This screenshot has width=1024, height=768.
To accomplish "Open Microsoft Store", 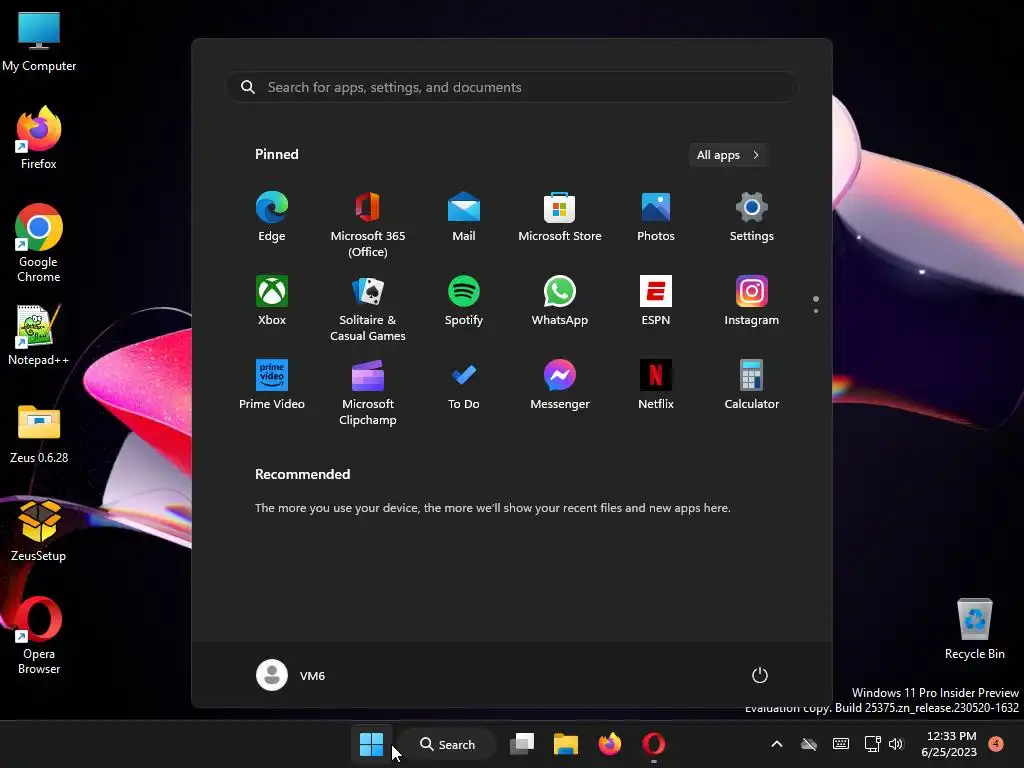I will point(560,217).
